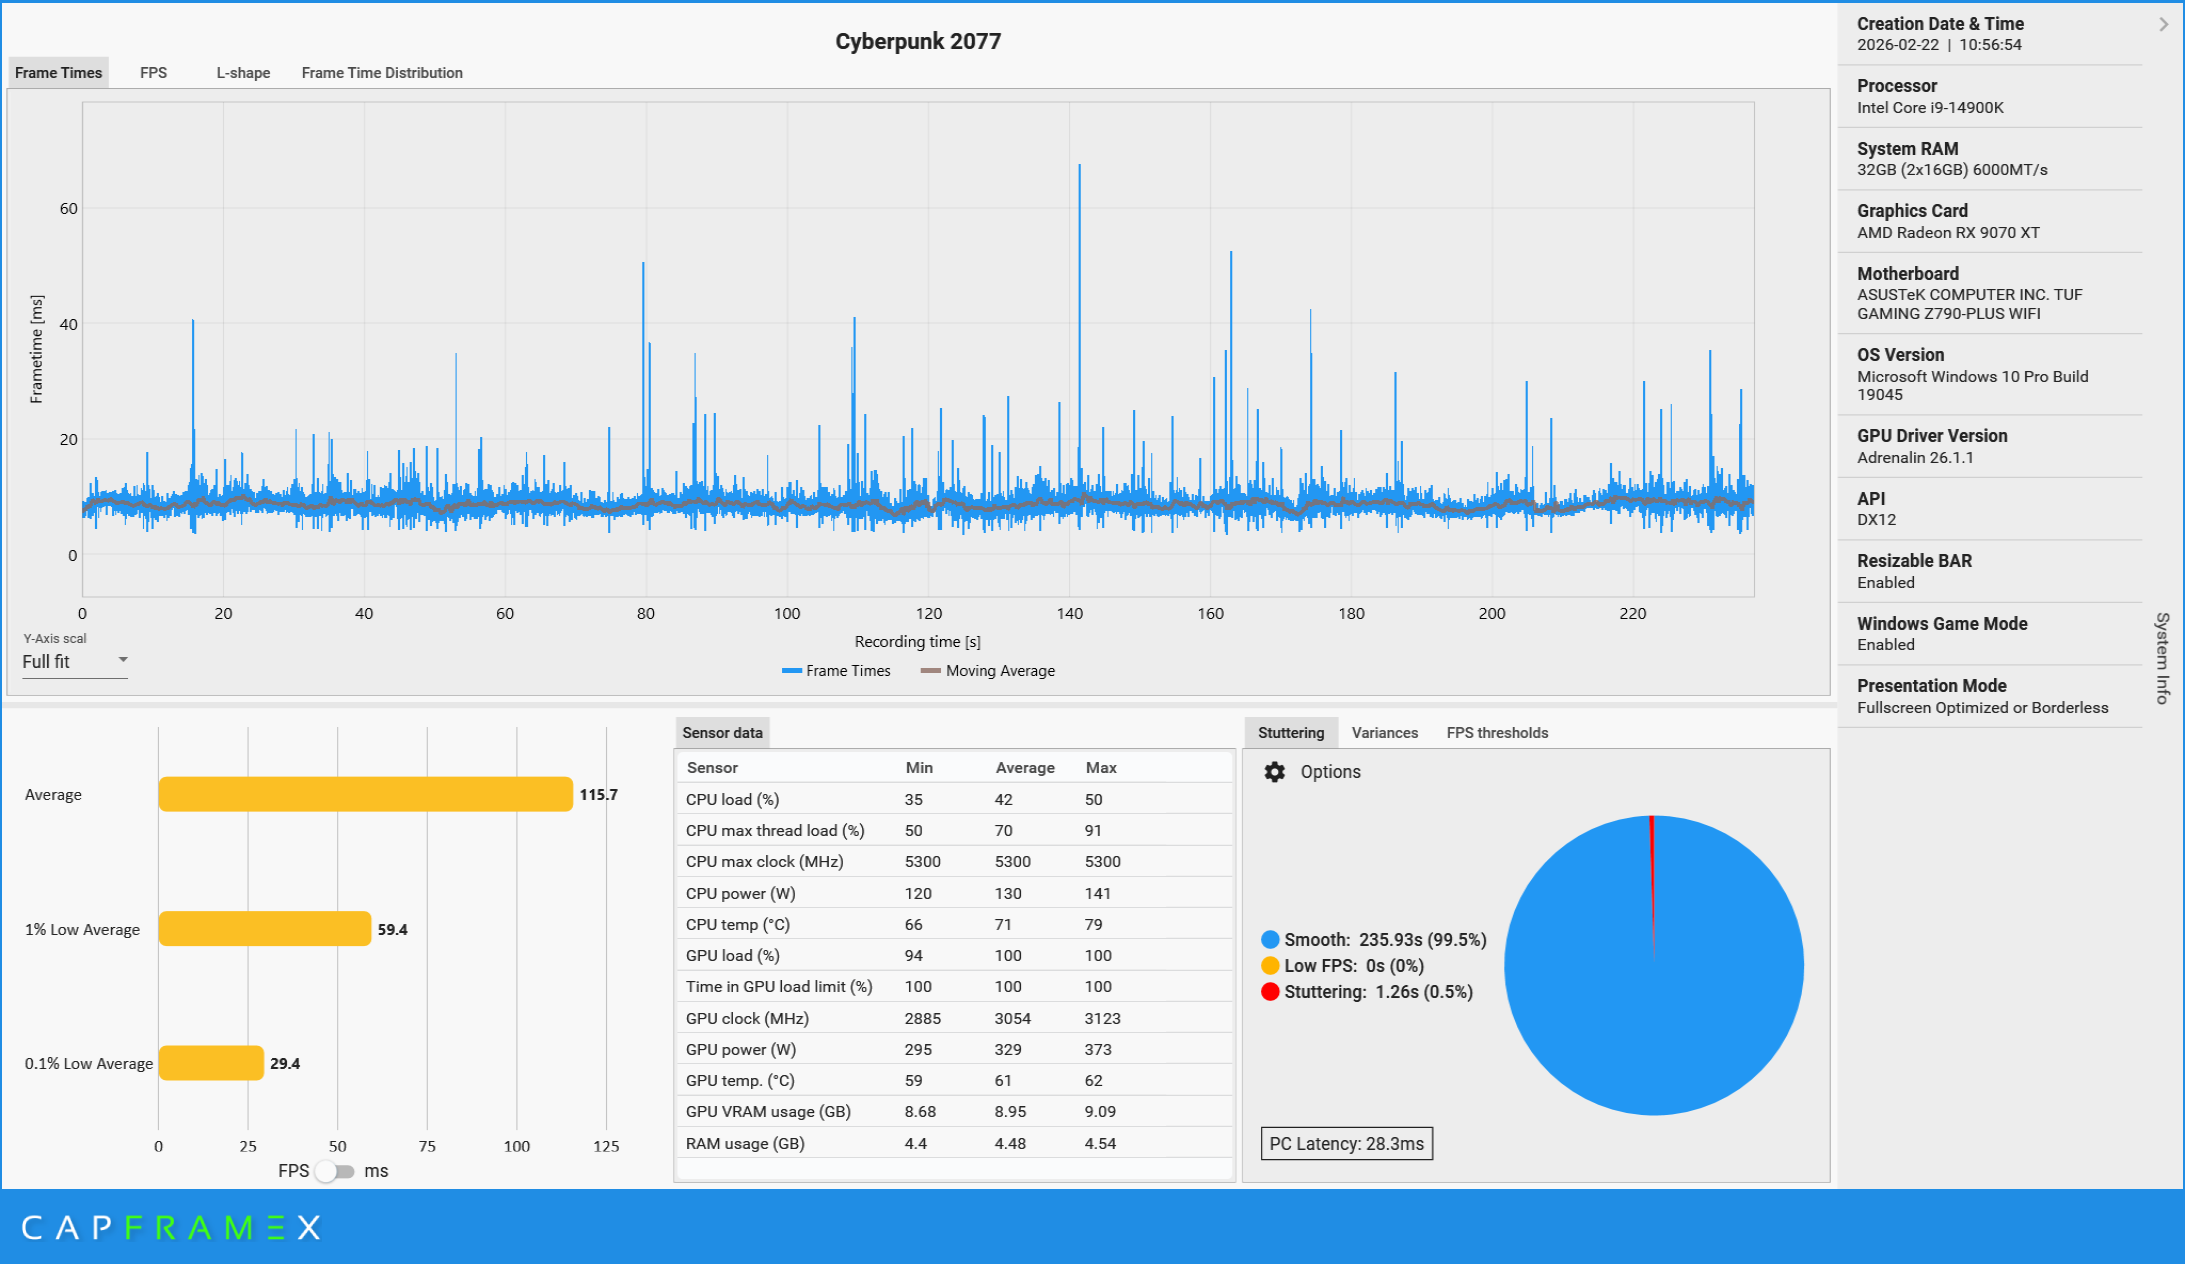Select Frame Time Distribution tab

382,73
